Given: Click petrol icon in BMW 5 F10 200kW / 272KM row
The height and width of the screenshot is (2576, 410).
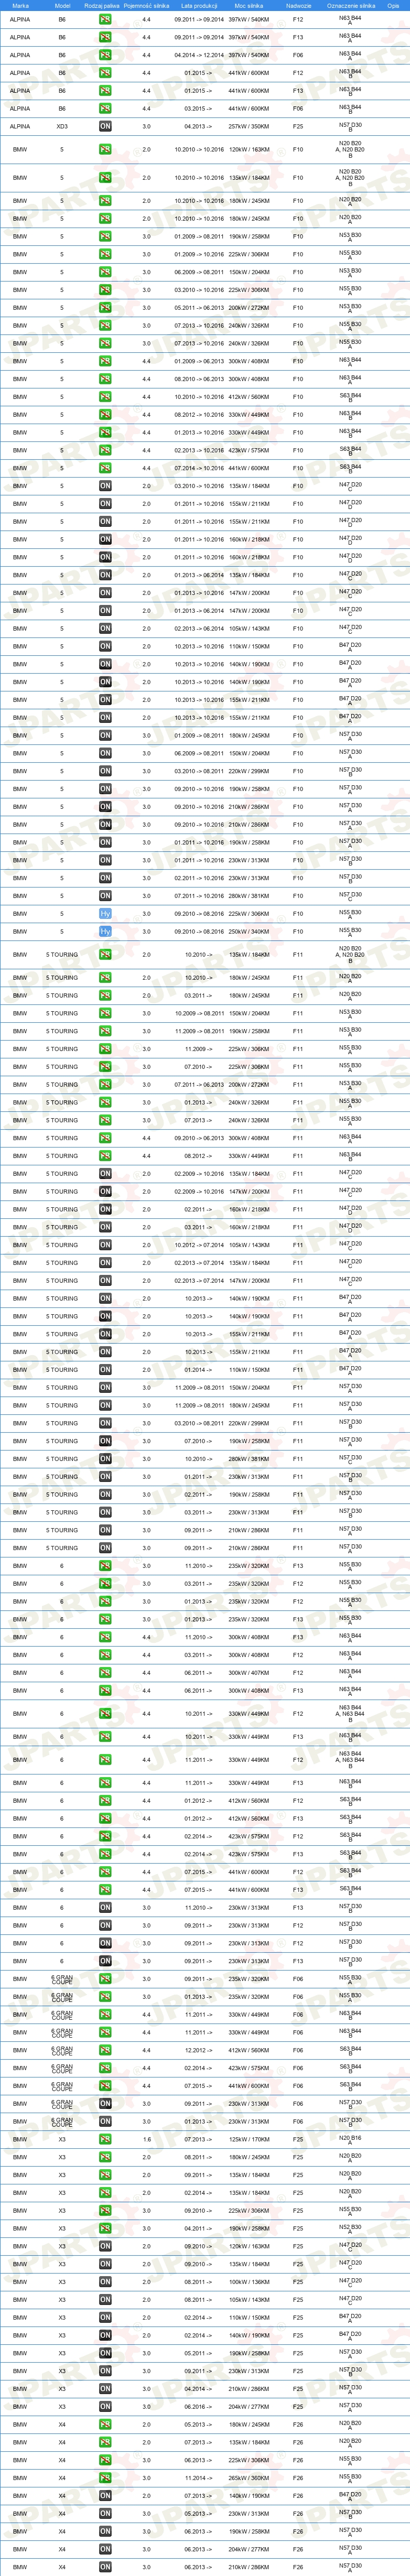Looking at the screenshot, I should 105,308.
